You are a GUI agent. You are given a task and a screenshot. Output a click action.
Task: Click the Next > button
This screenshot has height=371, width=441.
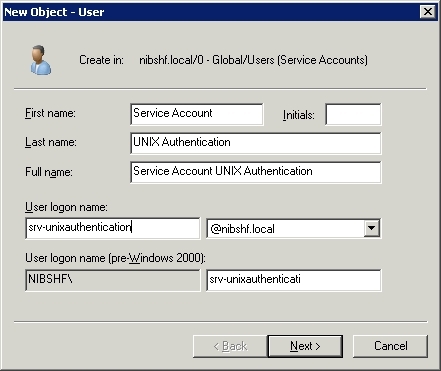point(305,346)
